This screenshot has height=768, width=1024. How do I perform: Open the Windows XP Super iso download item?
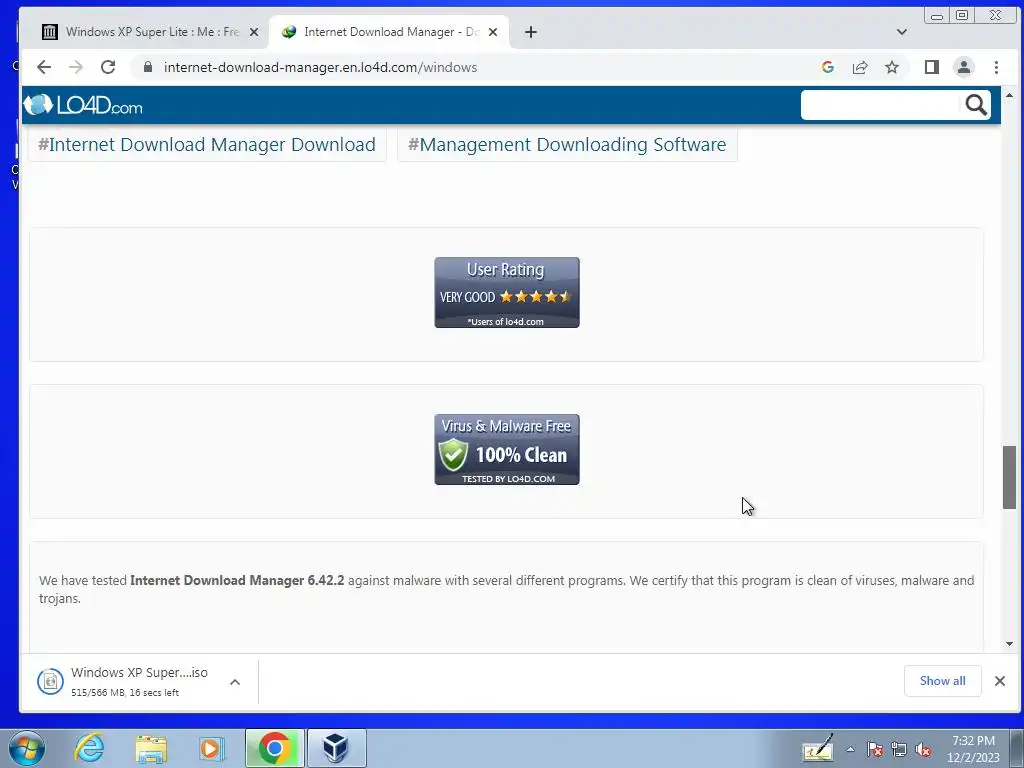tap(124, 681)
